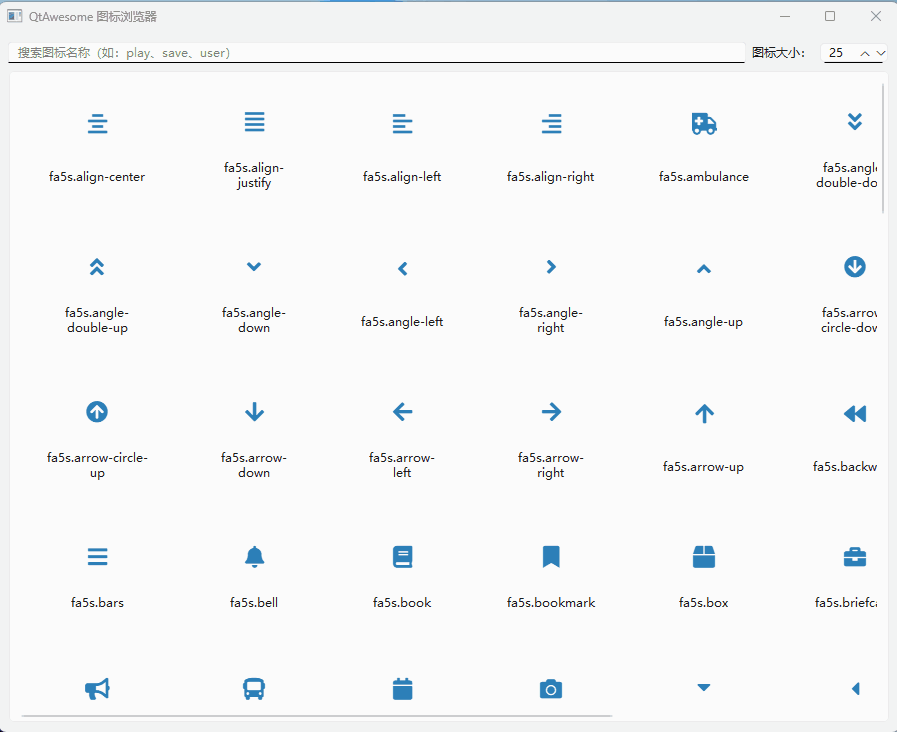
Task: Click the vertical scrollbar handle
Action: 883,149
